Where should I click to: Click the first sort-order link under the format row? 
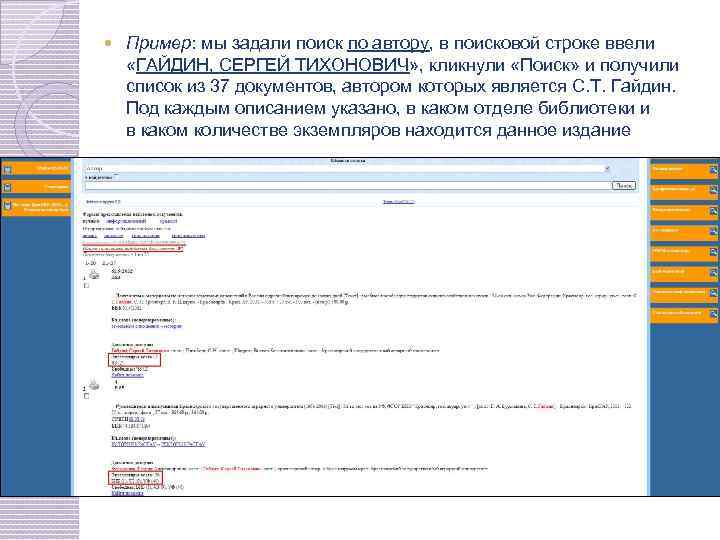pyautogui.click(x=90, y=236)
